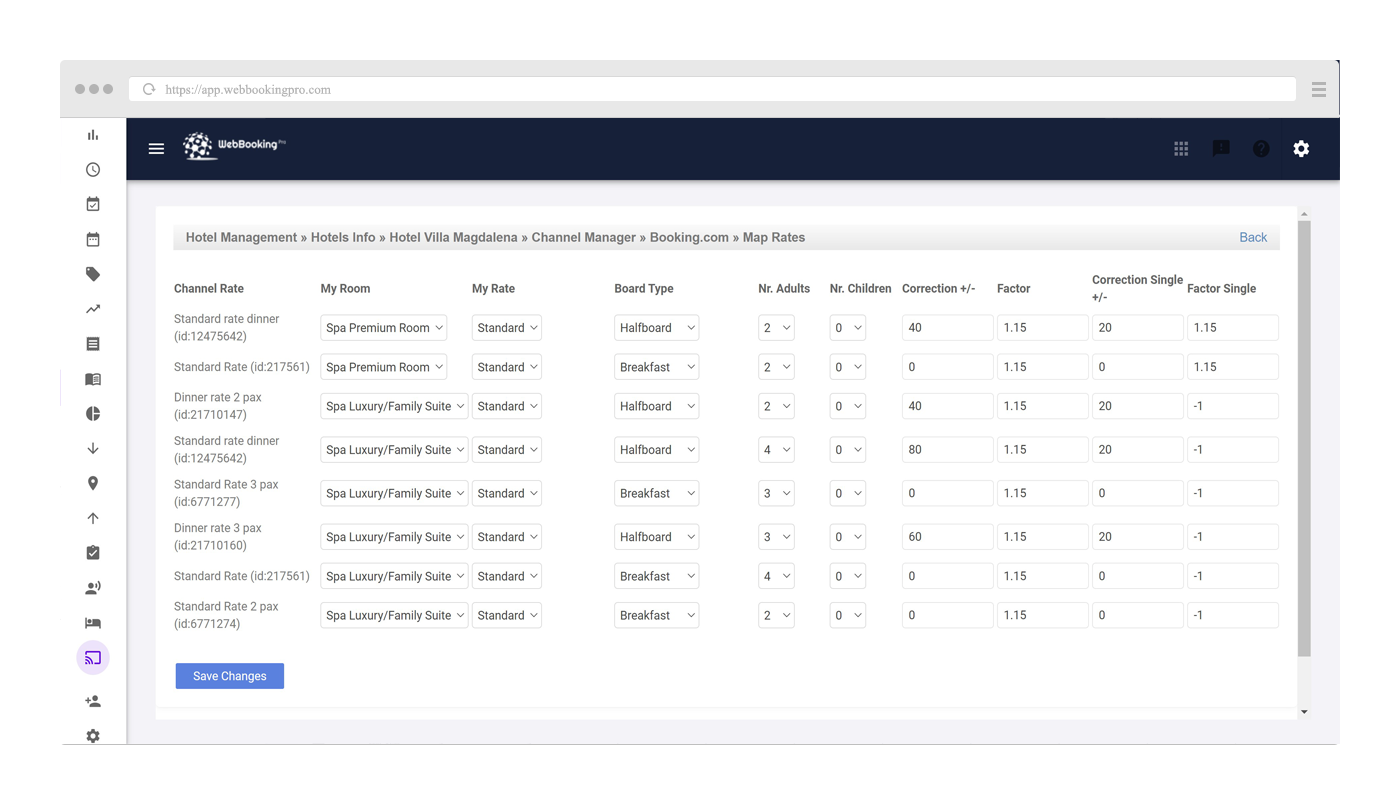
Task: Click the Save Changes button
Action: [x=229, y=676]
